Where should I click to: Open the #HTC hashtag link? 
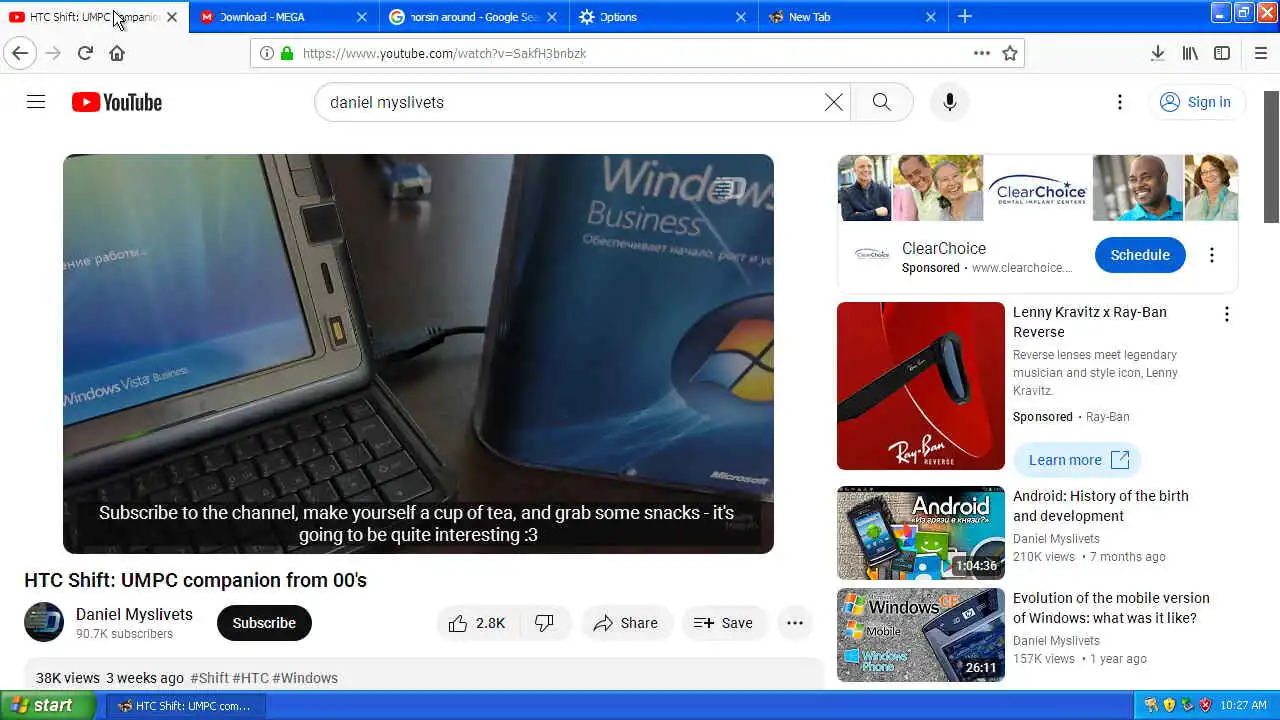coord(251,678)
